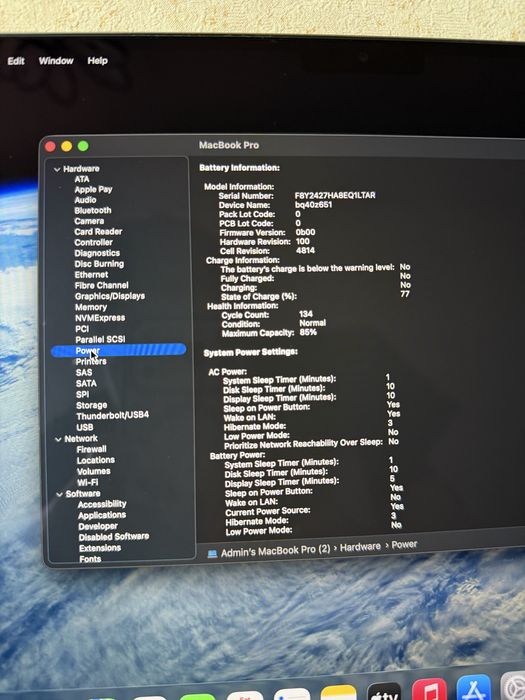The image size is (525, 700).
Task: Select Parallel SCSI in the sidebar
Action: (100, 339)
